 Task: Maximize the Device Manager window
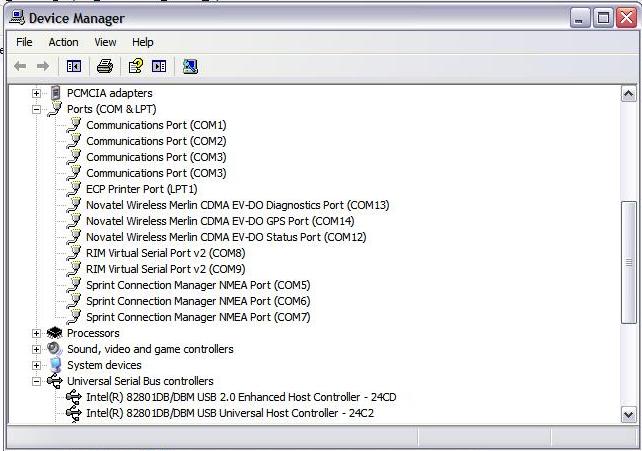click(603, 18)
